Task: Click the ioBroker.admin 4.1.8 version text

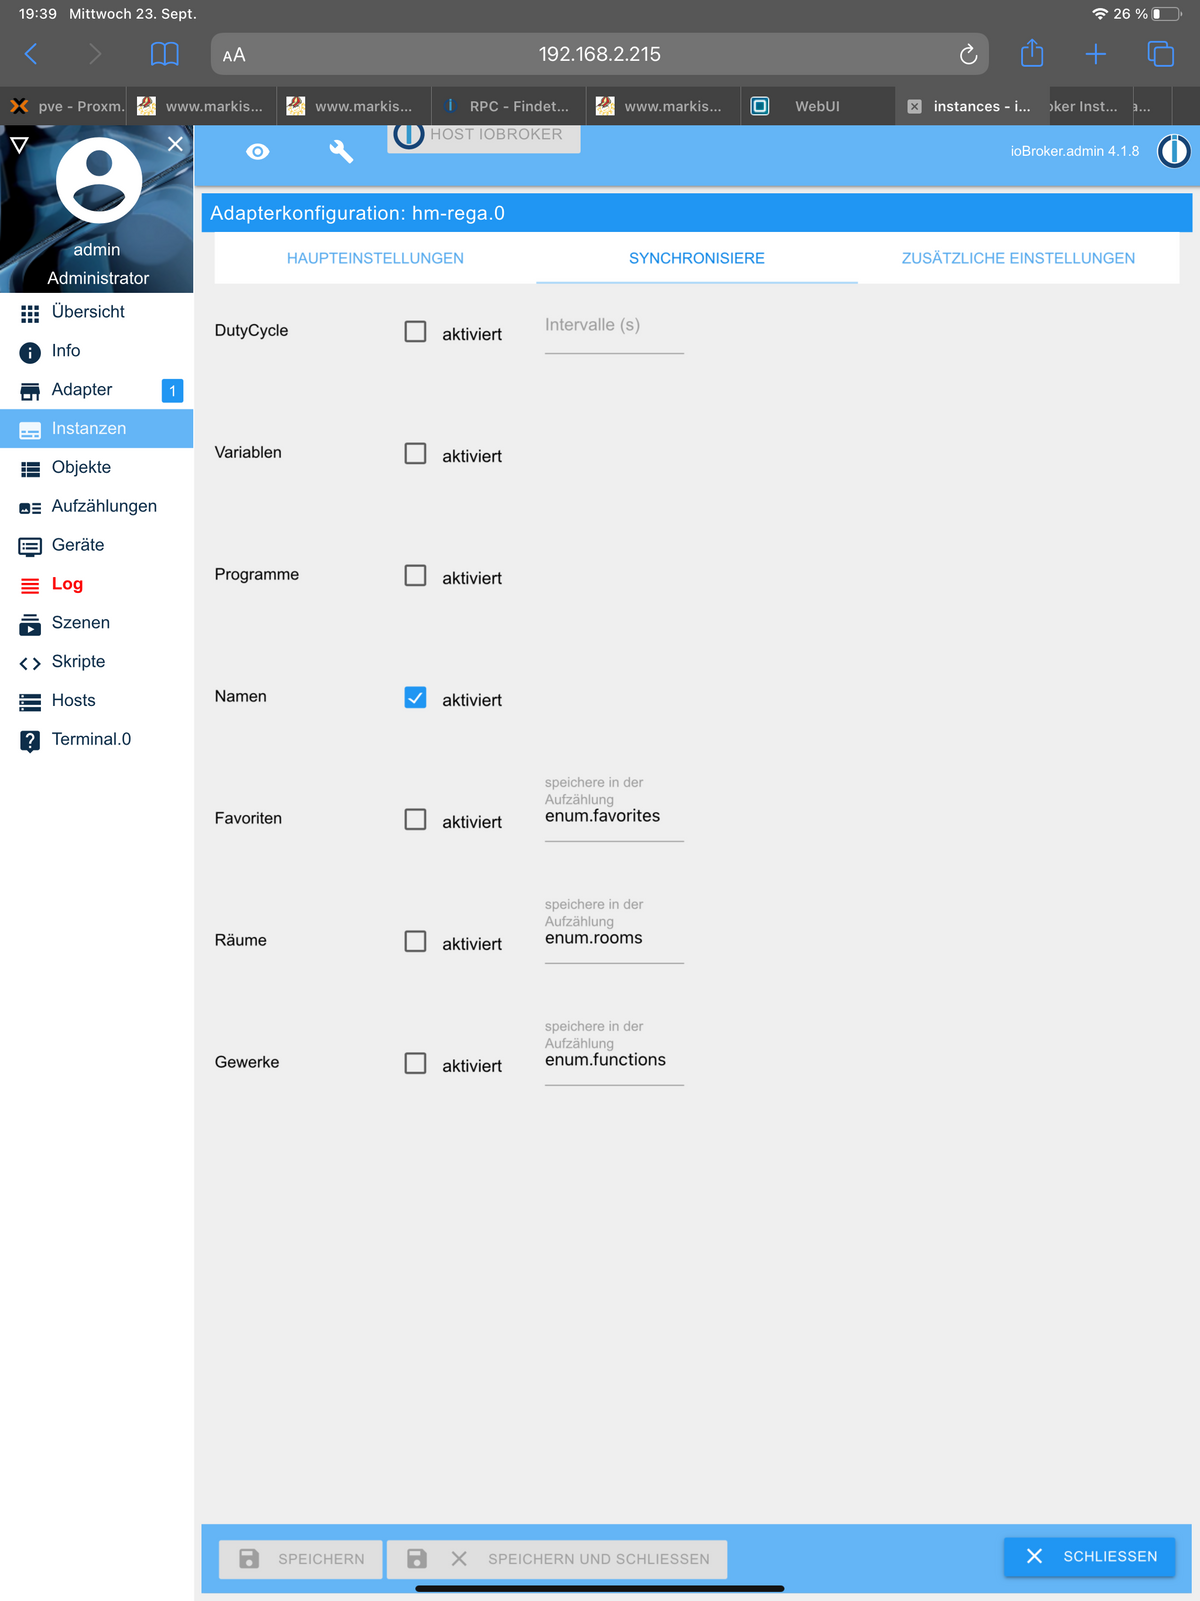Action: tap(1074, 151)
